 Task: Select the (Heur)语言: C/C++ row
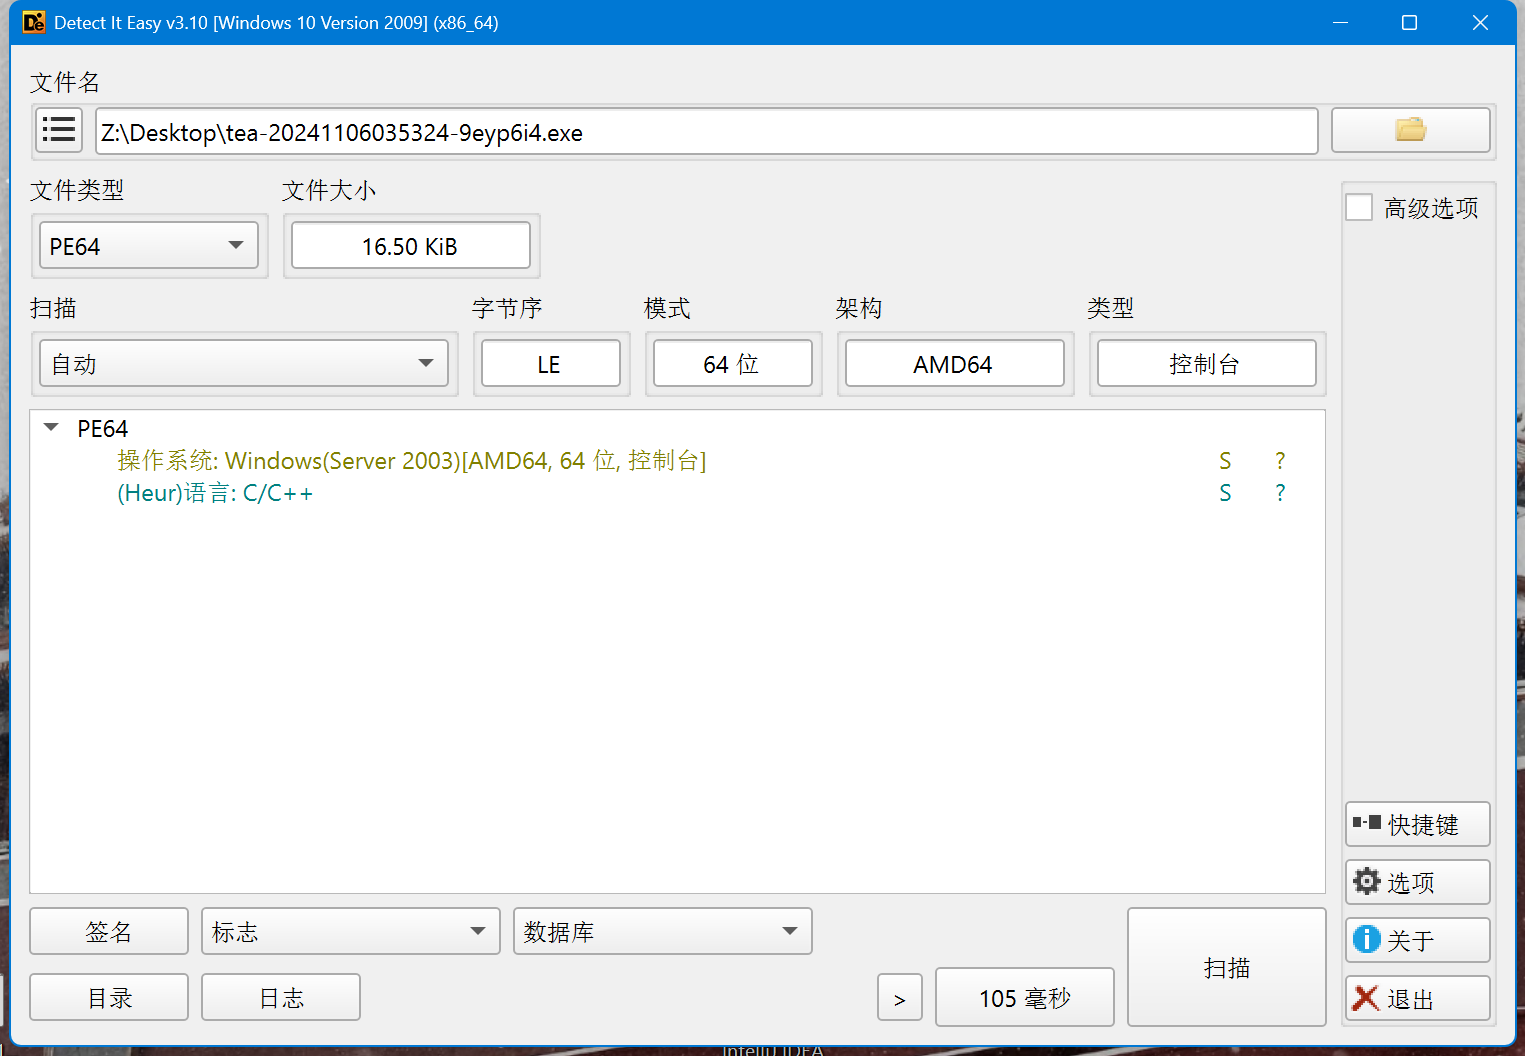[678, 493]
